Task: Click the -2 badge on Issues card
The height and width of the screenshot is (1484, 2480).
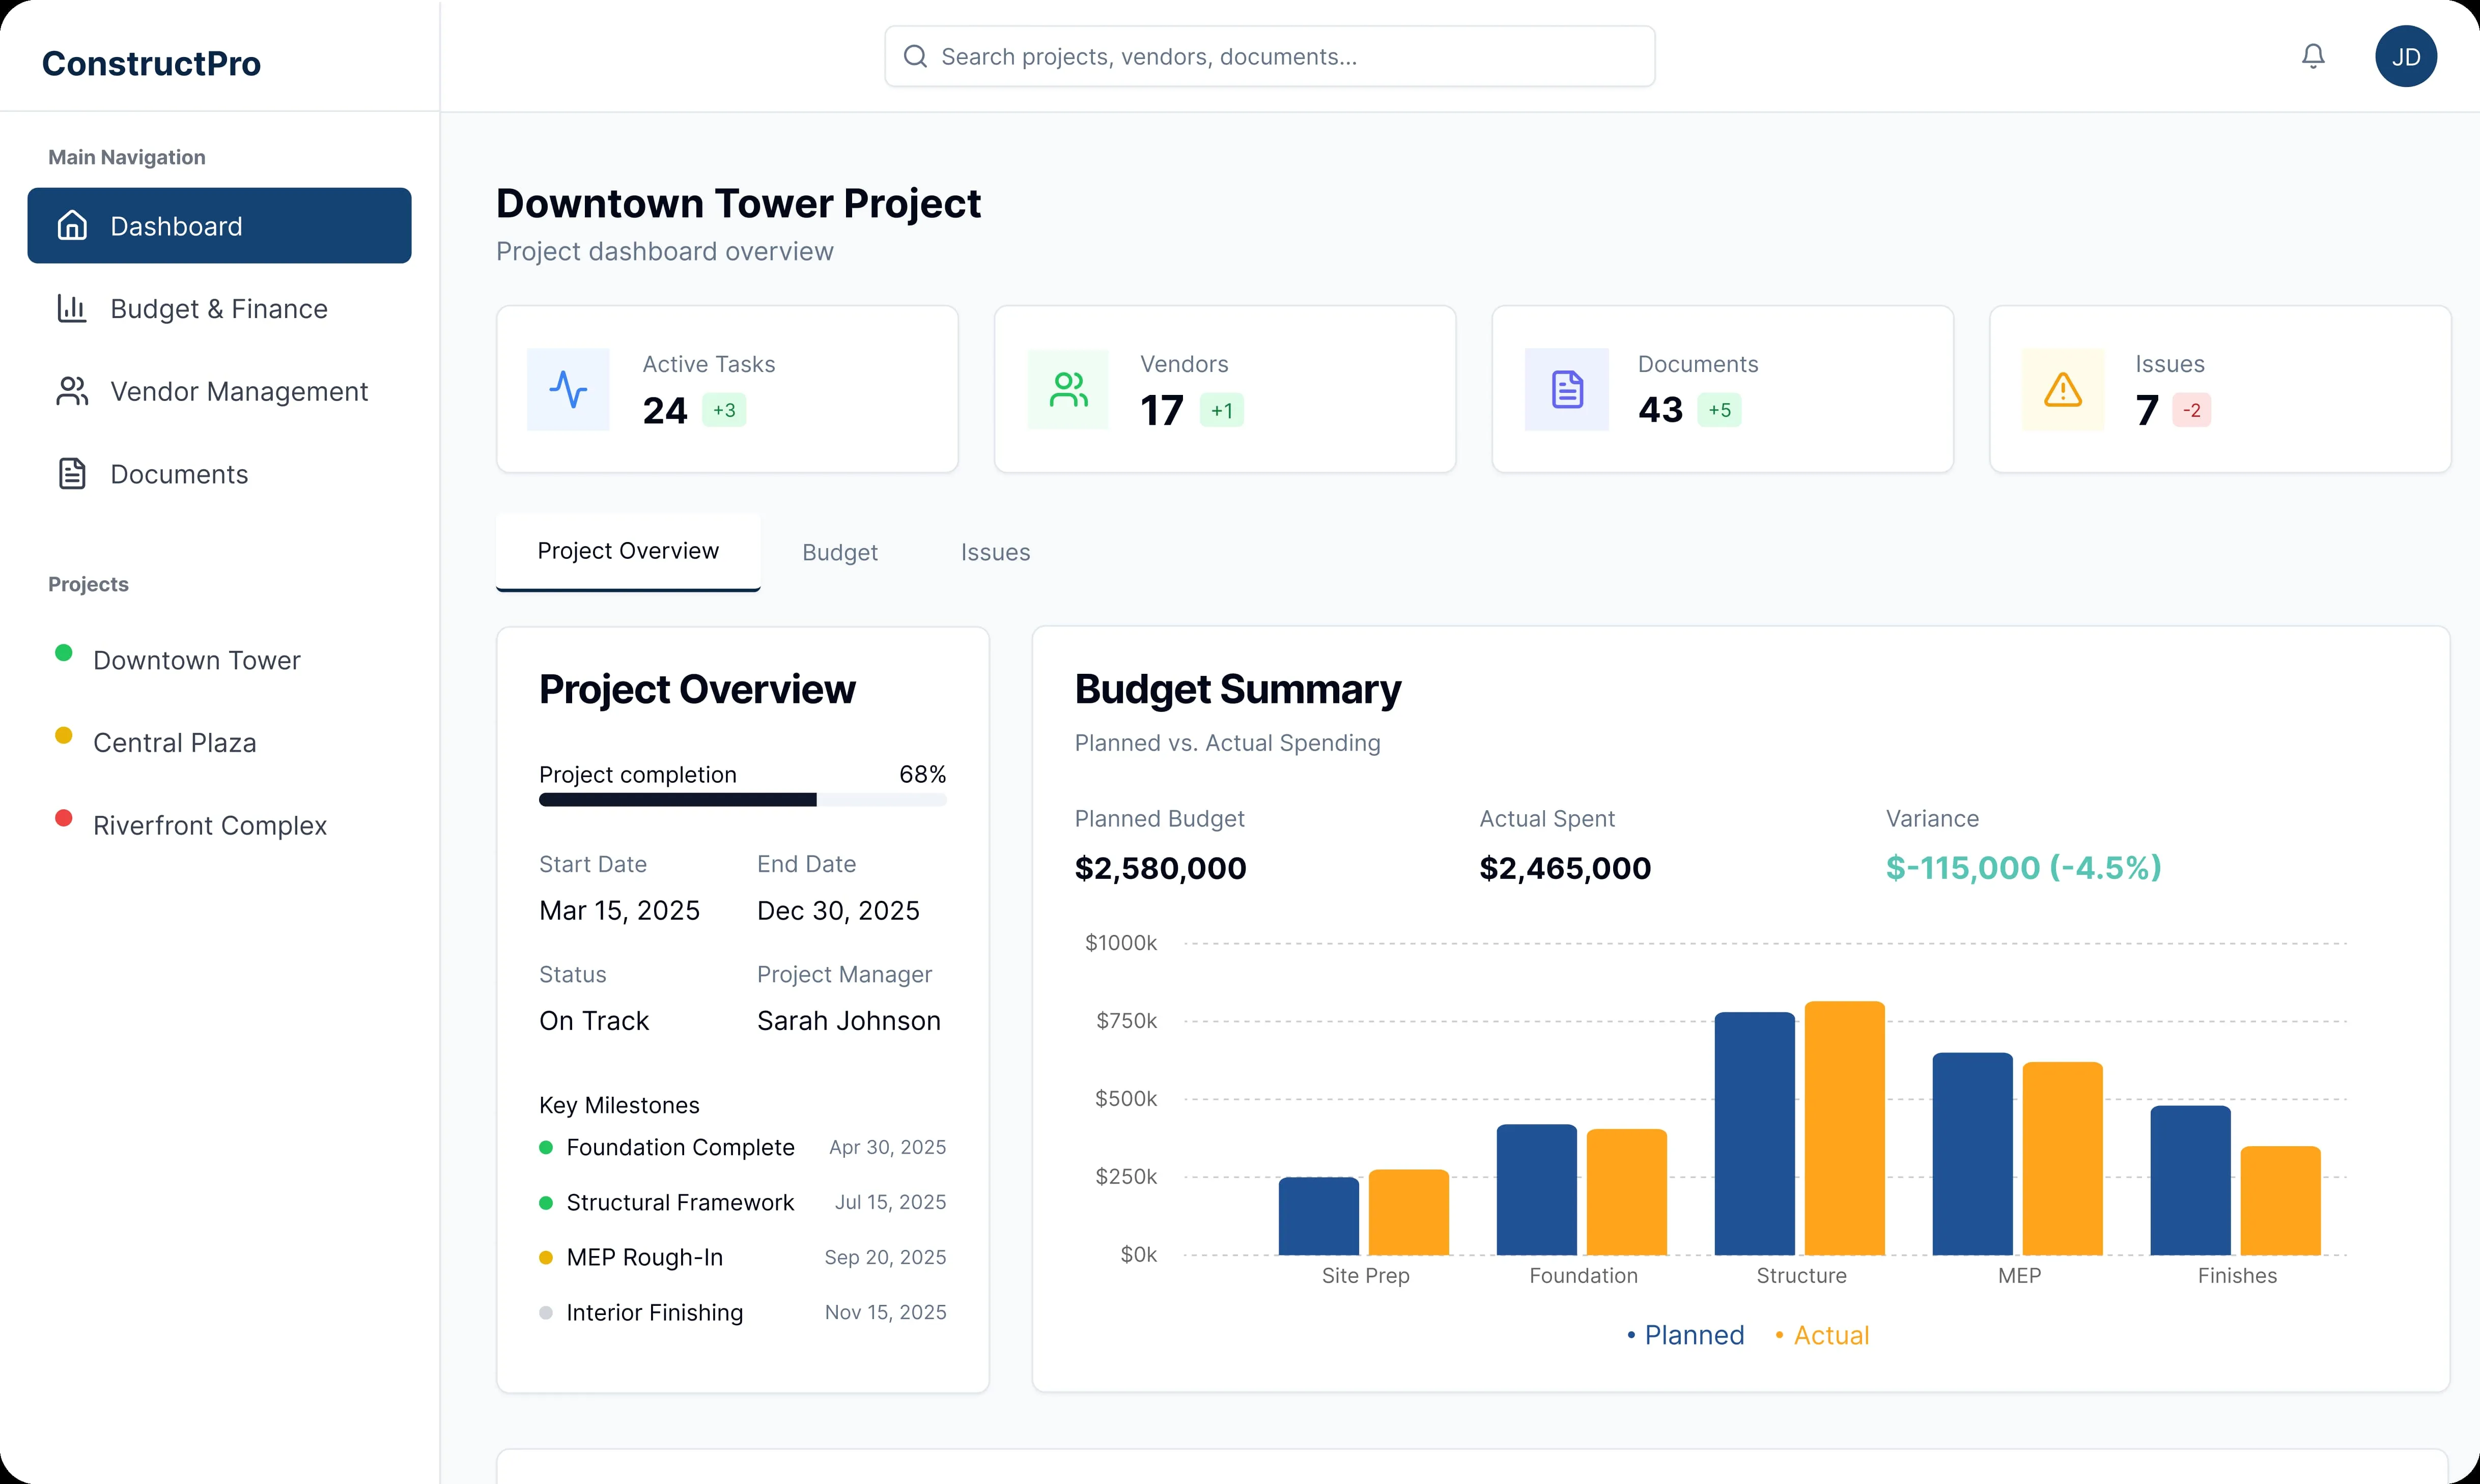Action: point(2191,410)
